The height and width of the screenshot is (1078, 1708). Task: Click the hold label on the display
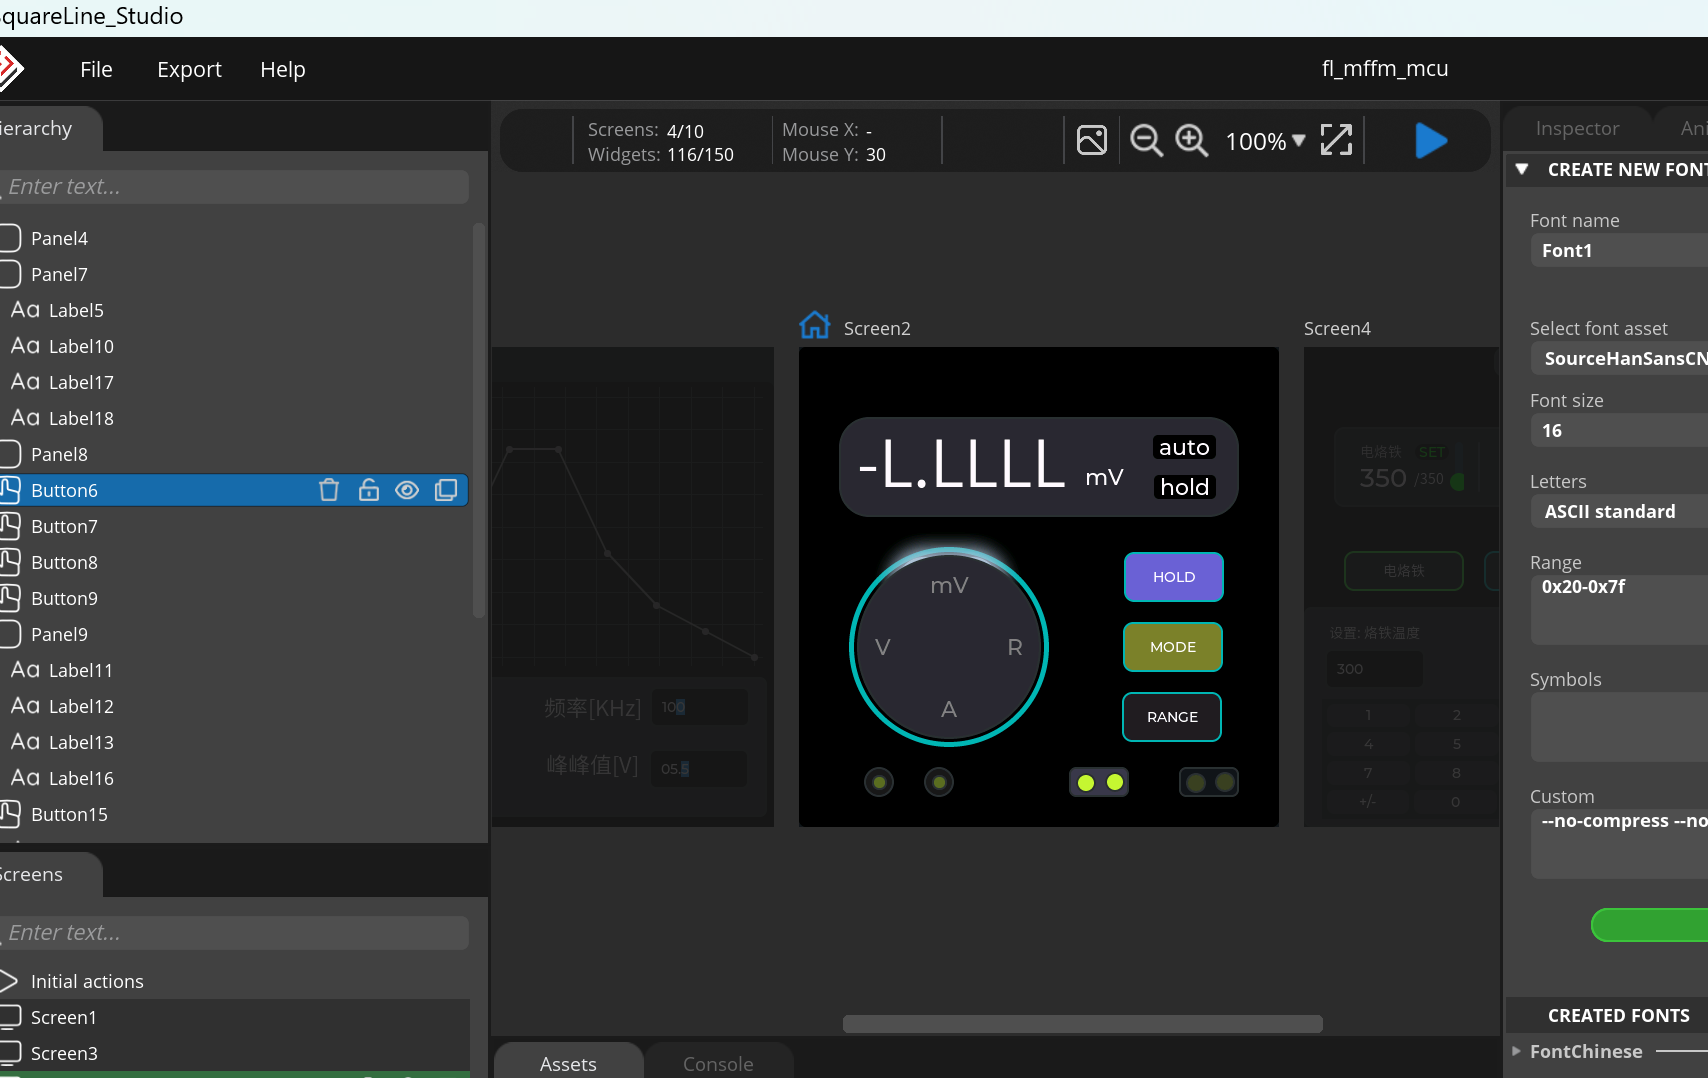coord(1184,487)
